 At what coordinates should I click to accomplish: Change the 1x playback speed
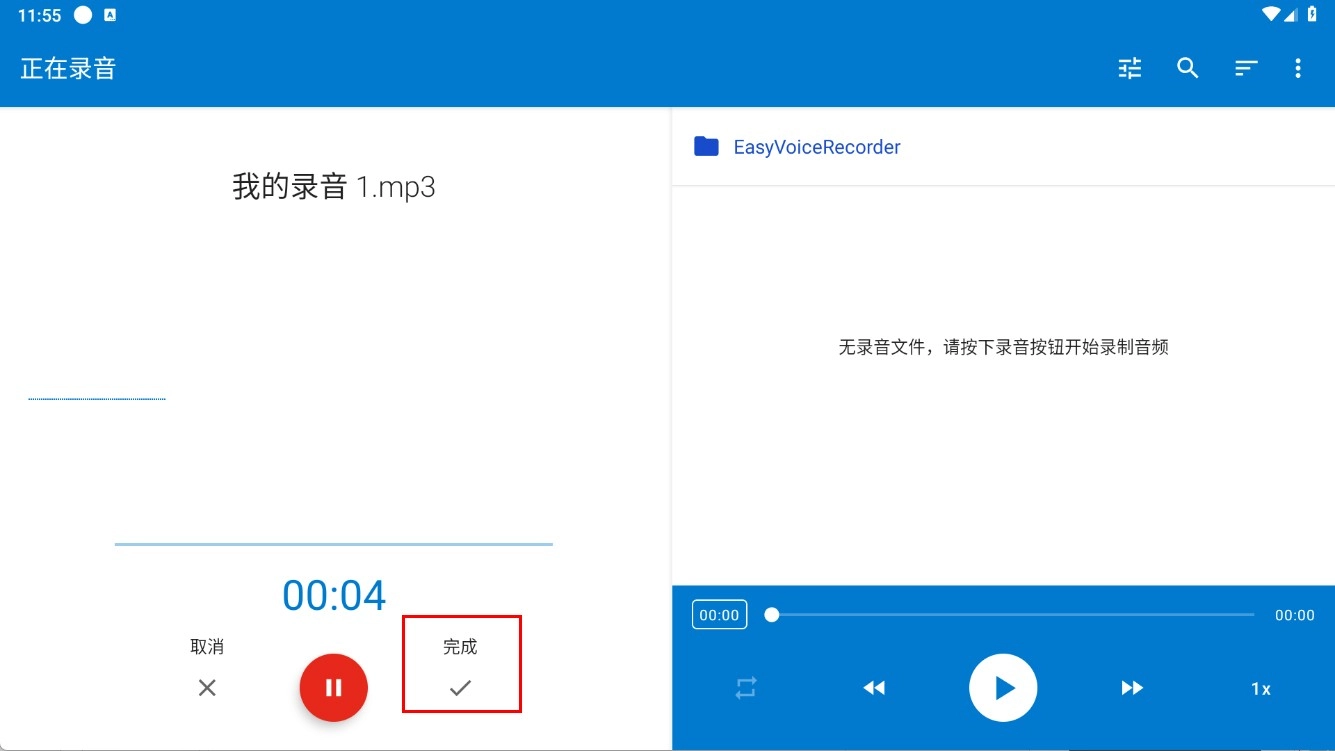pos(1260,689)
